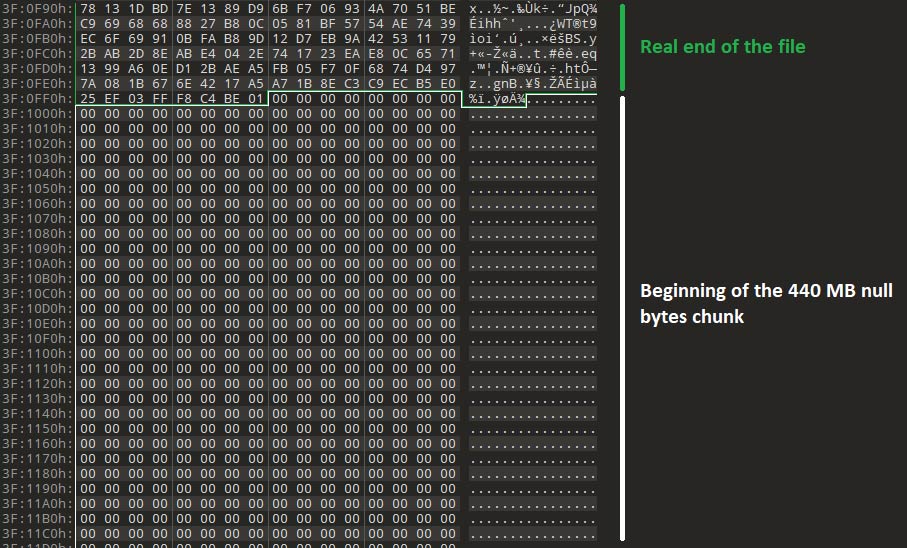Select last non-null byte 01 in row 3F:0FF0h
Screen dimensions: 907x548
256,99
